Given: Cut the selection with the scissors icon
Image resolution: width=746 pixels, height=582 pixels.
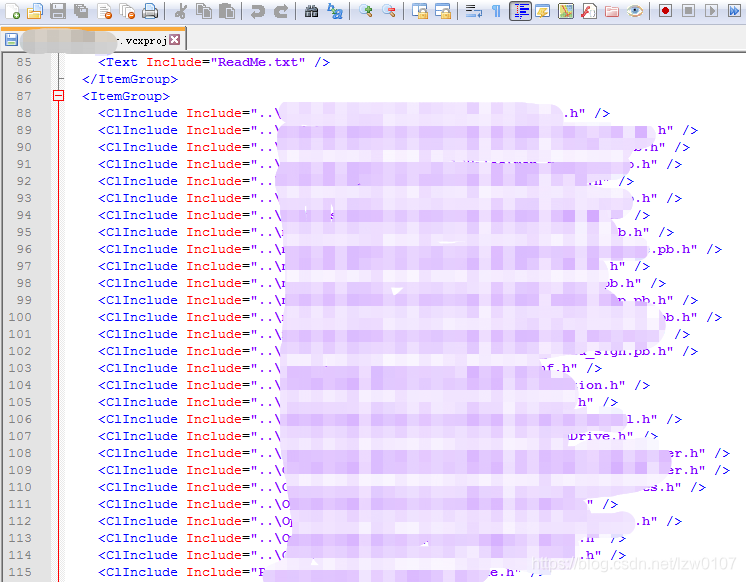Looking at the screenshot, I should point(180,10).
